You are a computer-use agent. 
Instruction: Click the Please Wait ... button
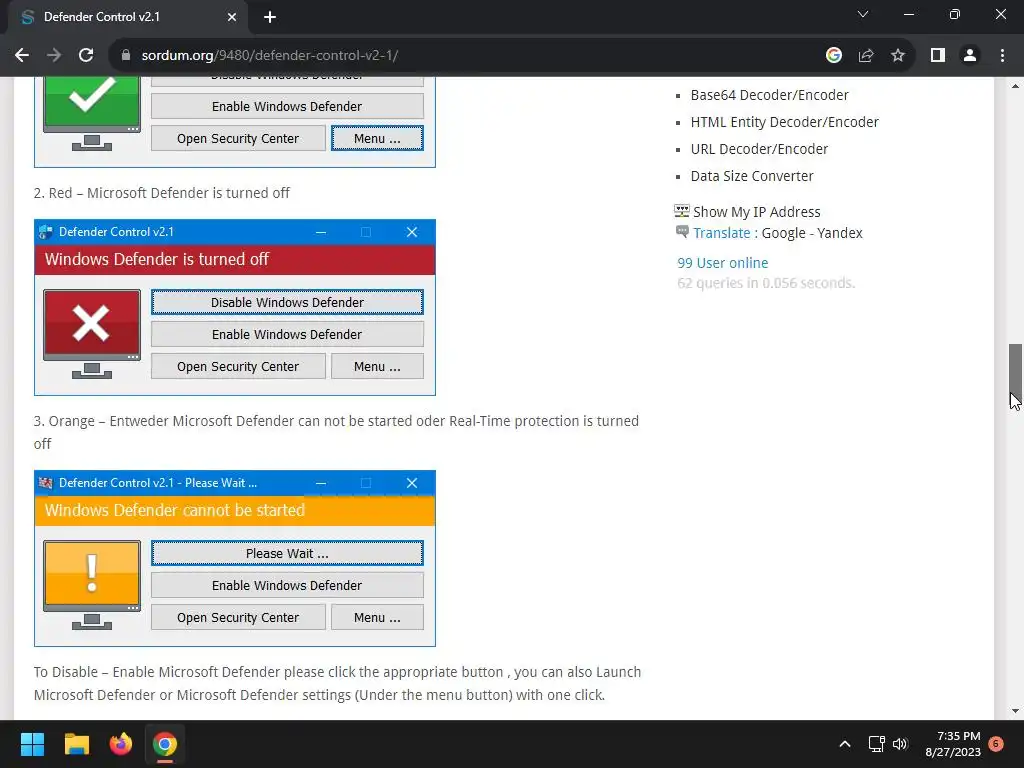pyautogui.click(x=287, y=553)
